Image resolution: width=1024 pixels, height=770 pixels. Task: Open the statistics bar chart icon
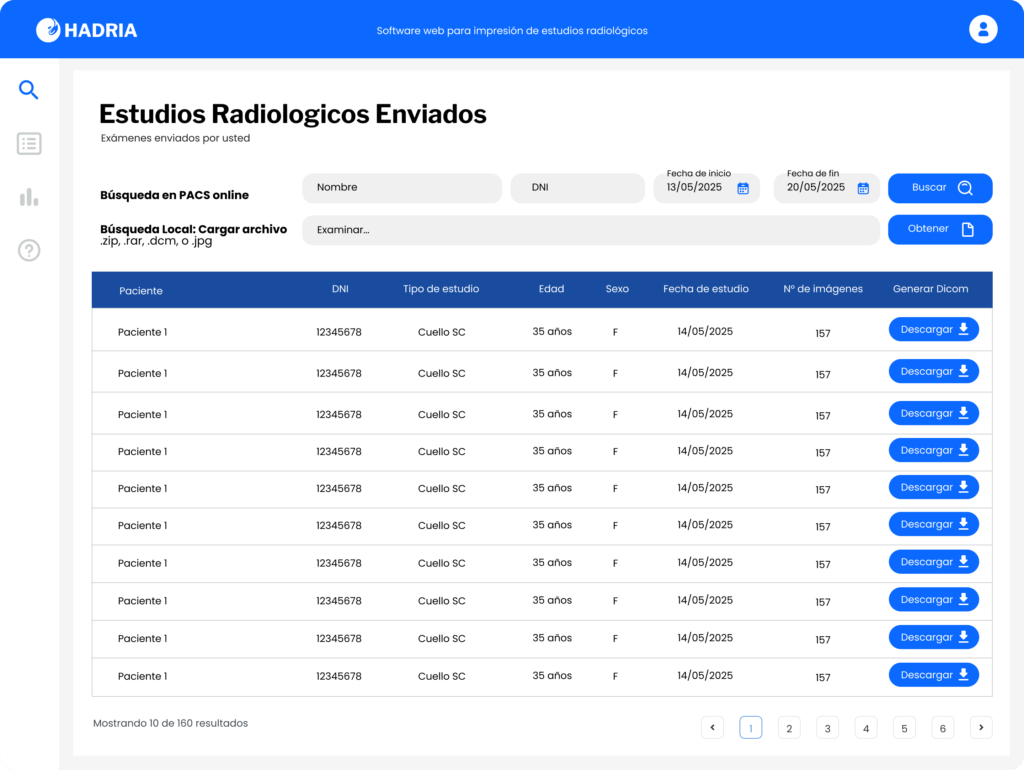[29, 197]
